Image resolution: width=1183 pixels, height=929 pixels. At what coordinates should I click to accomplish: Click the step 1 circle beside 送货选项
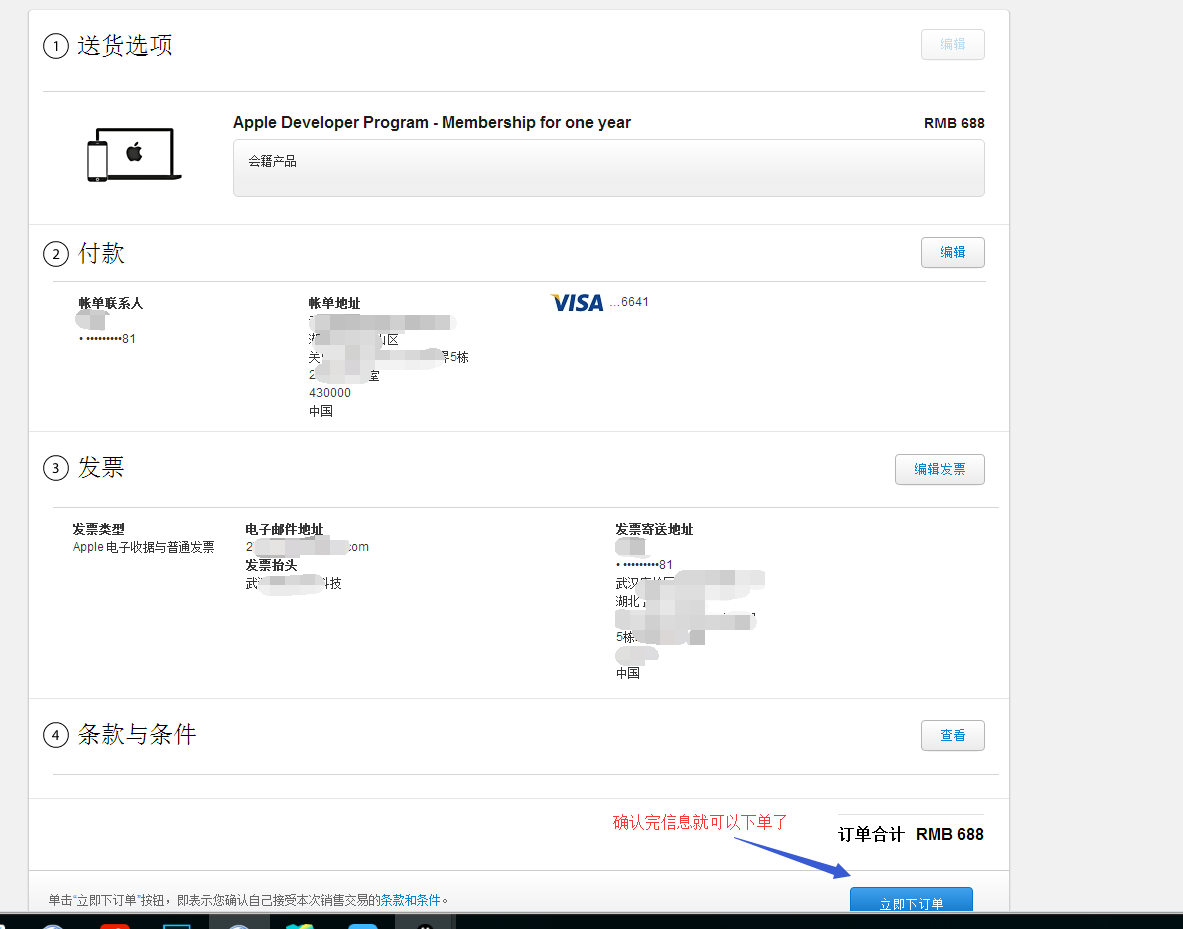[x=56, y=47]
